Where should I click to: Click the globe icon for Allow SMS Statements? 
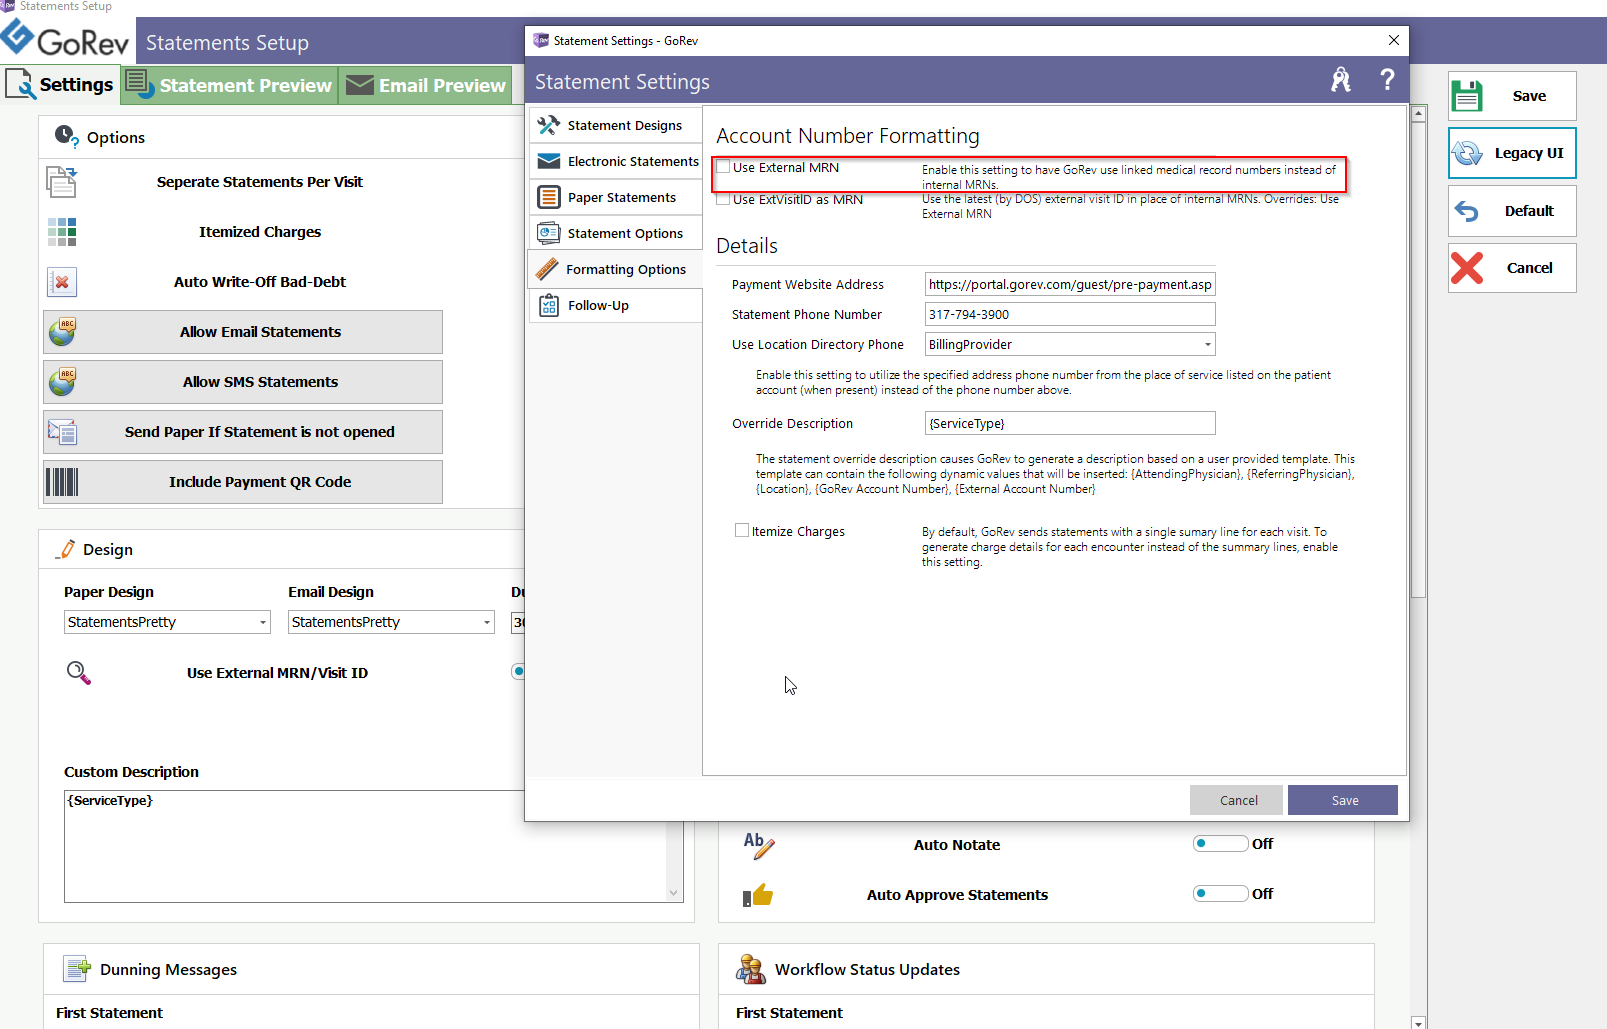click(x=62, y=382)
